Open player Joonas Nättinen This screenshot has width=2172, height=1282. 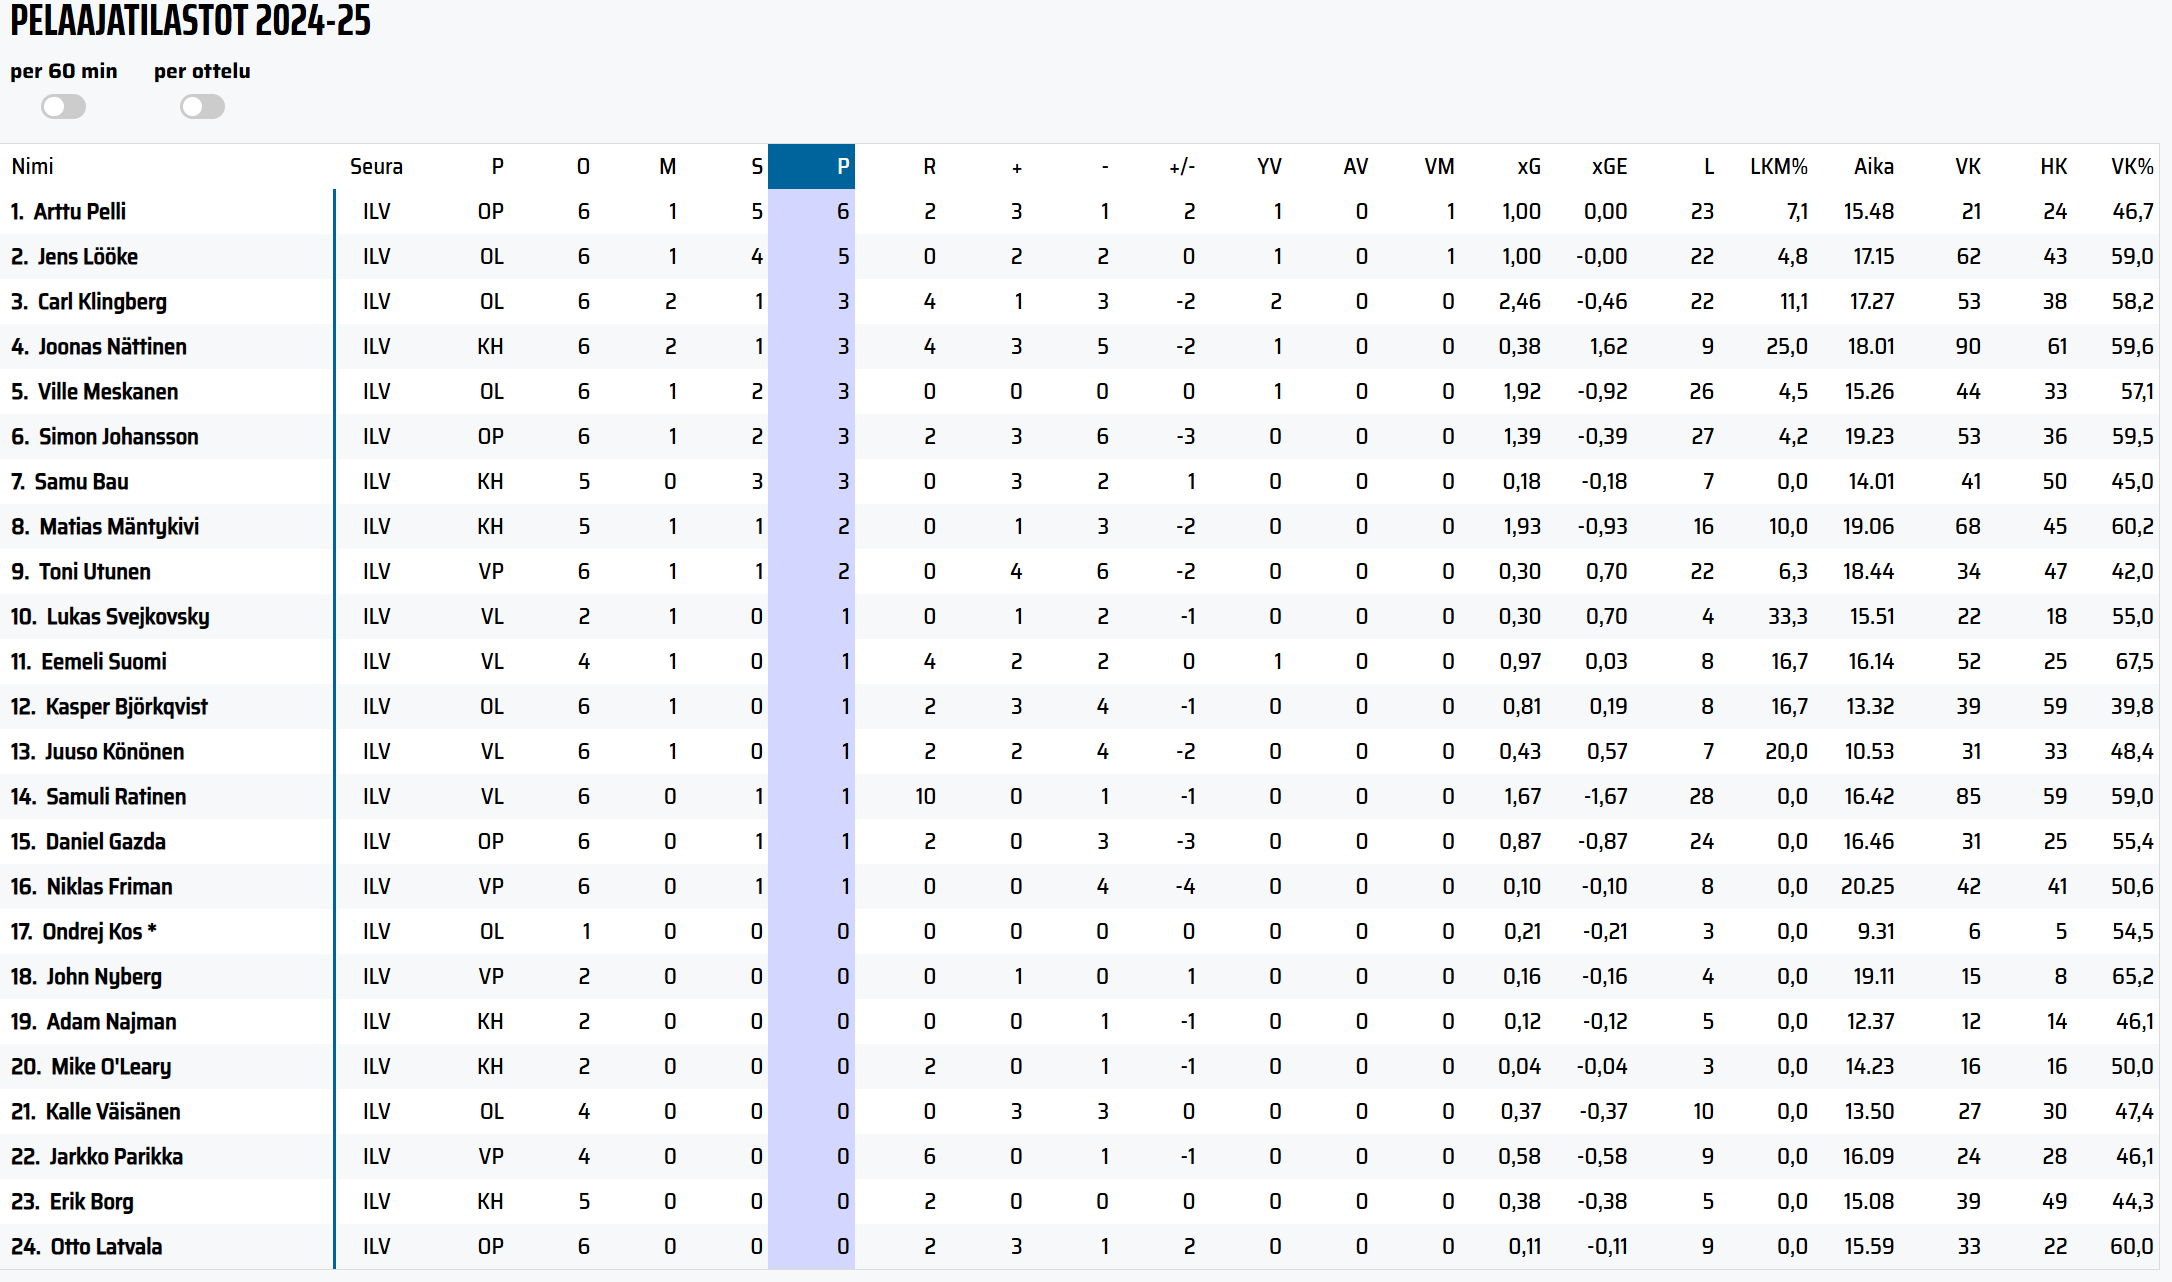click(112, 347)
